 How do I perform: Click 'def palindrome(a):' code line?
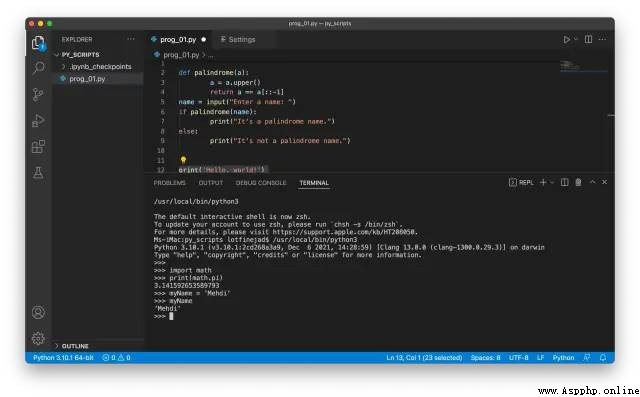[x=213, y=73]
